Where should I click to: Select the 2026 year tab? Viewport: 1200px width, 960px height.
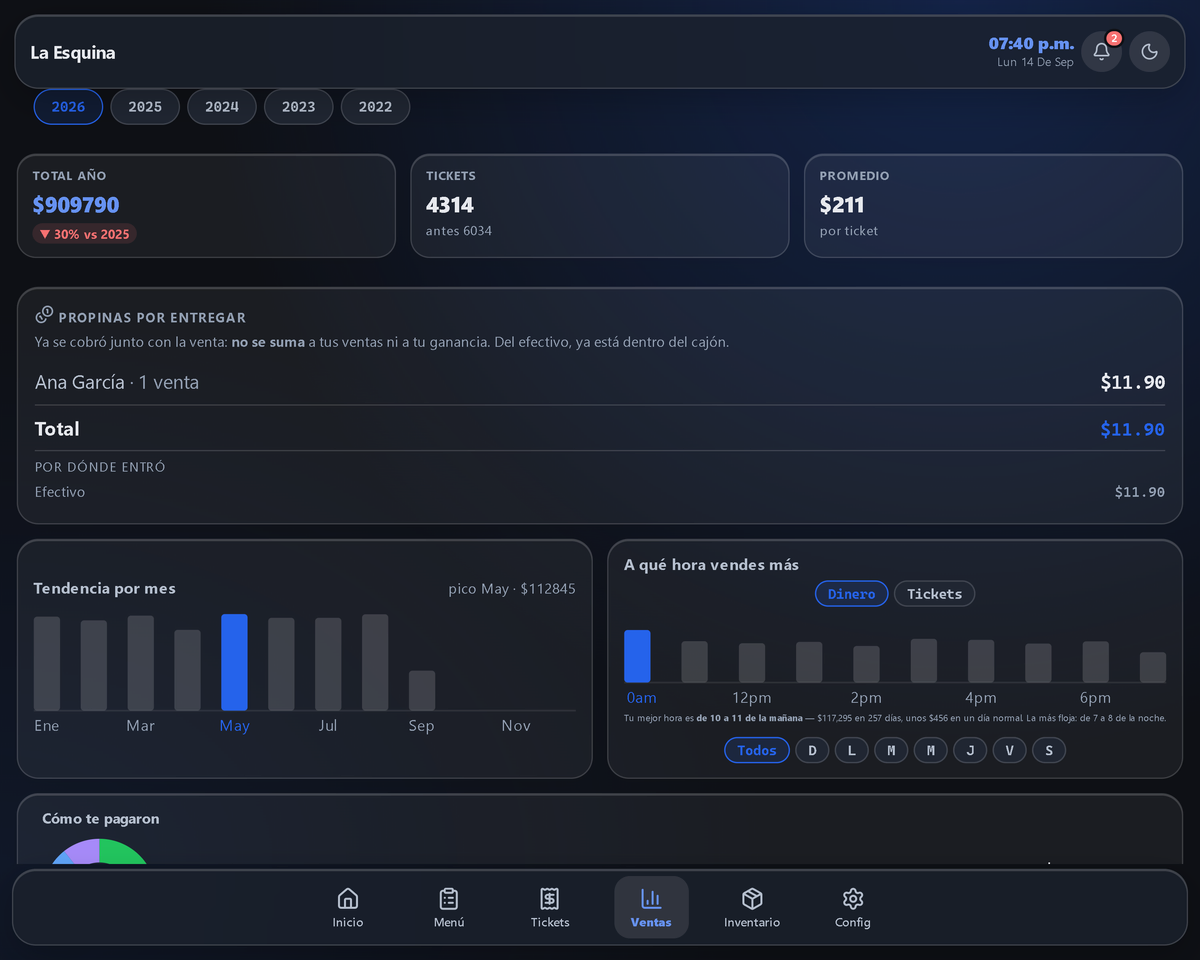[x=68, y=107]
